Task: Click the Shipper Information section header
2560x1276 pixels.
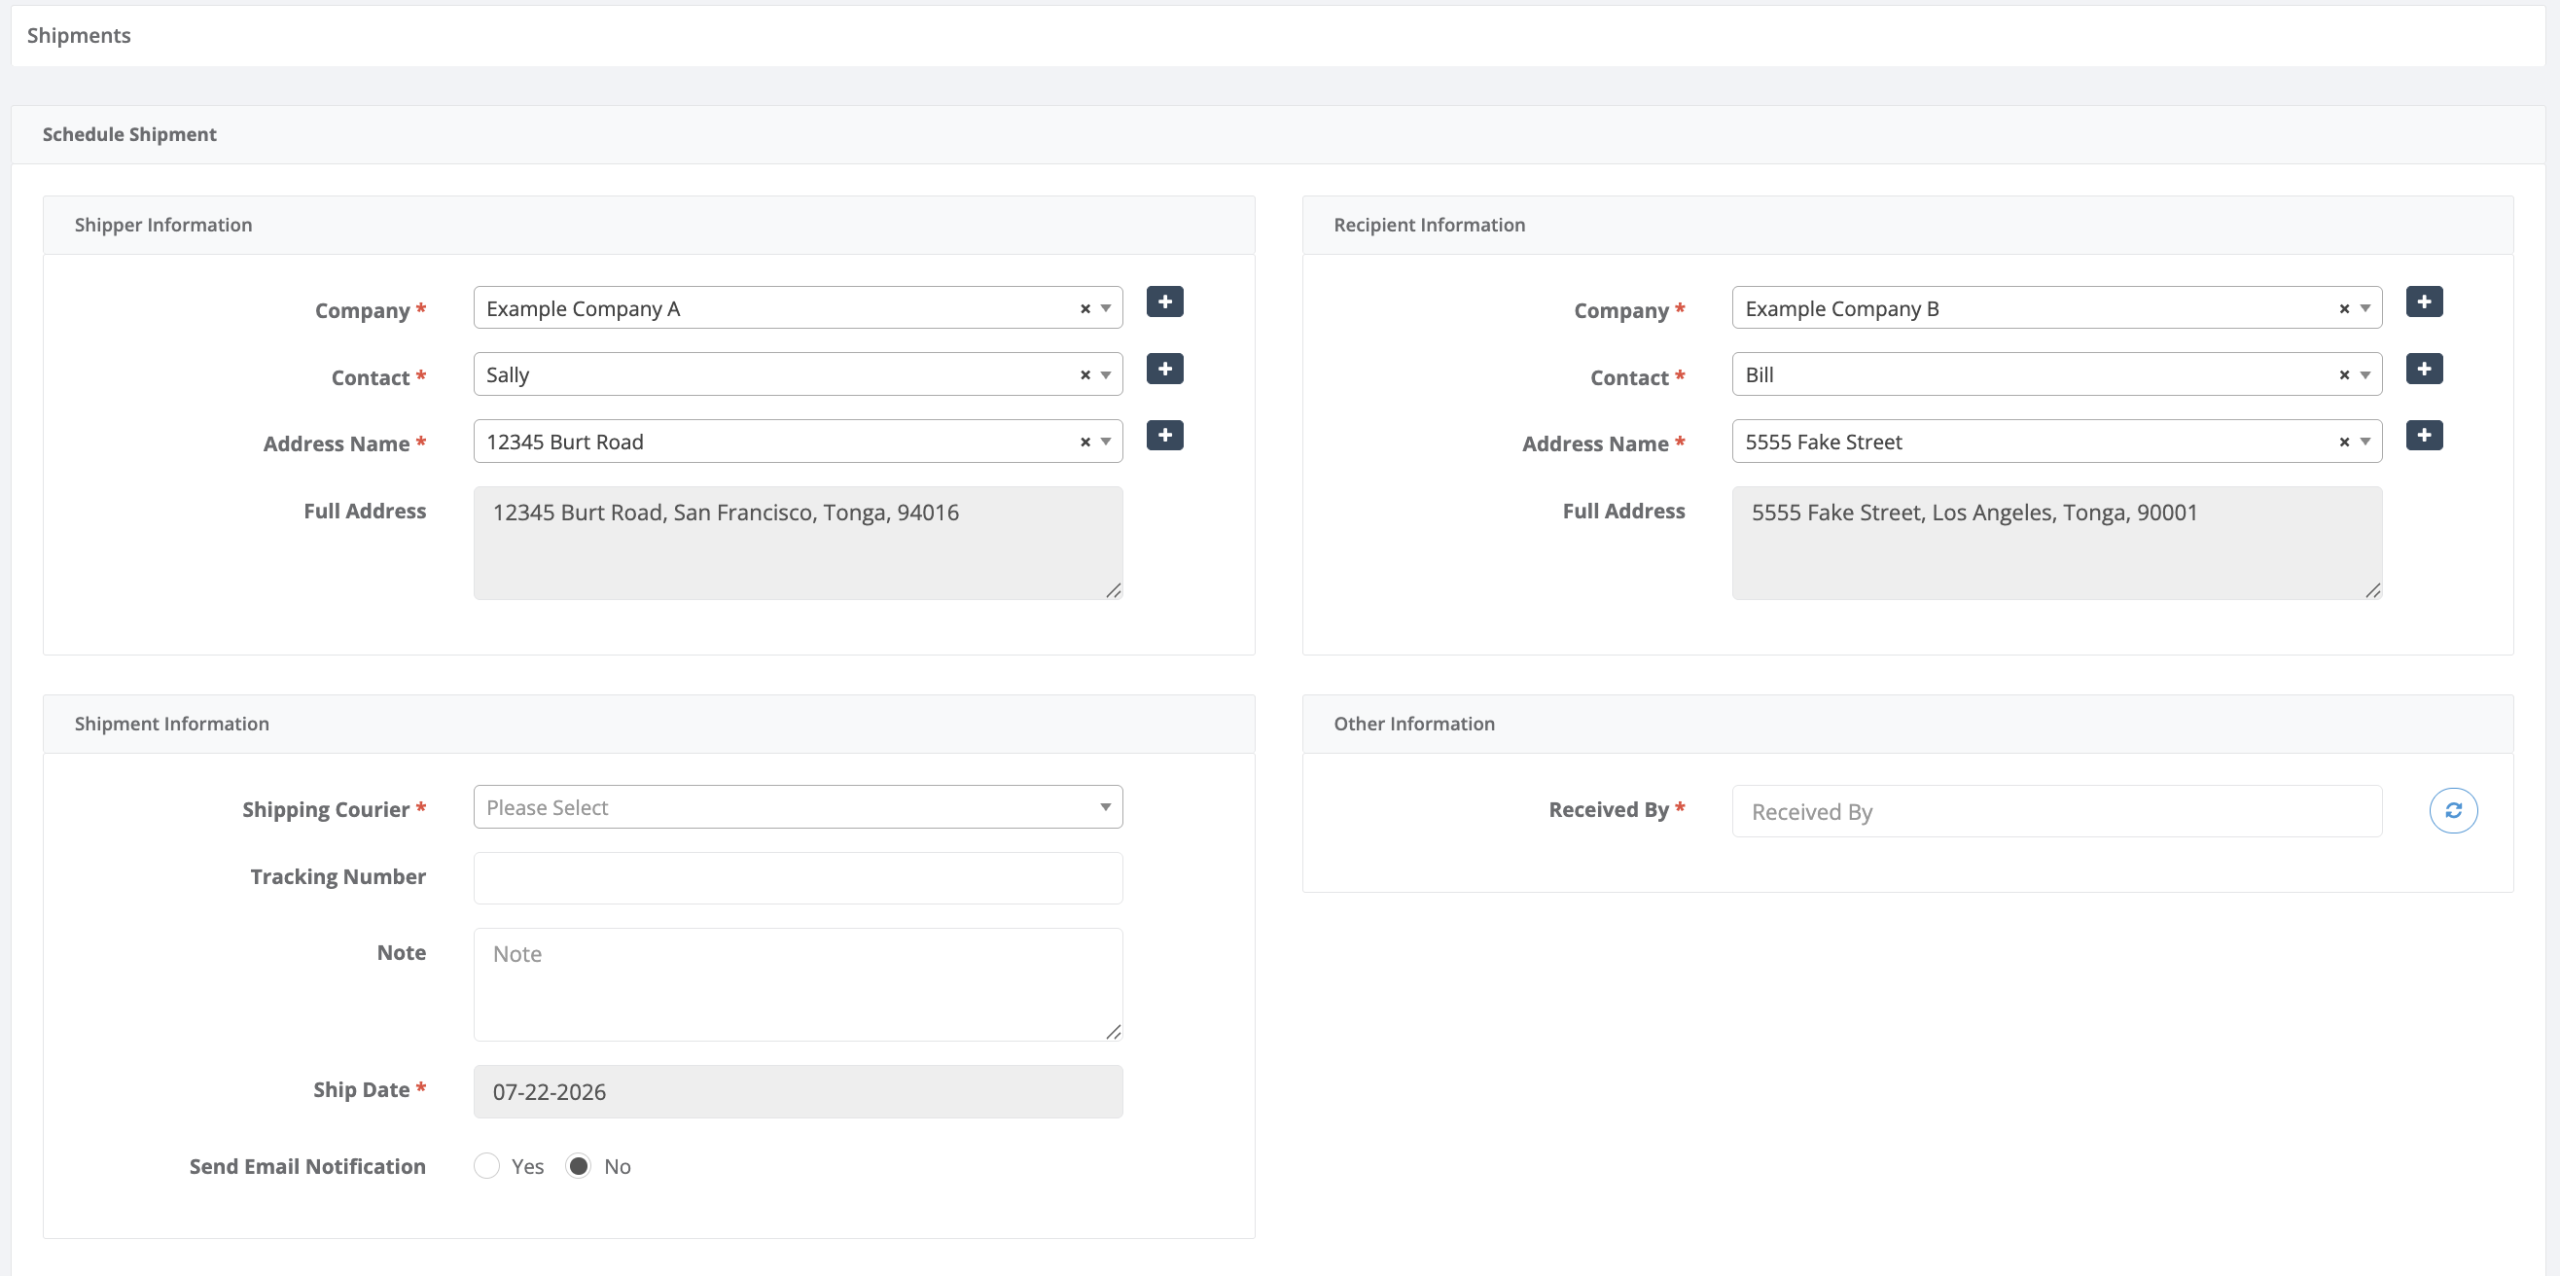Action: point(163,225)
